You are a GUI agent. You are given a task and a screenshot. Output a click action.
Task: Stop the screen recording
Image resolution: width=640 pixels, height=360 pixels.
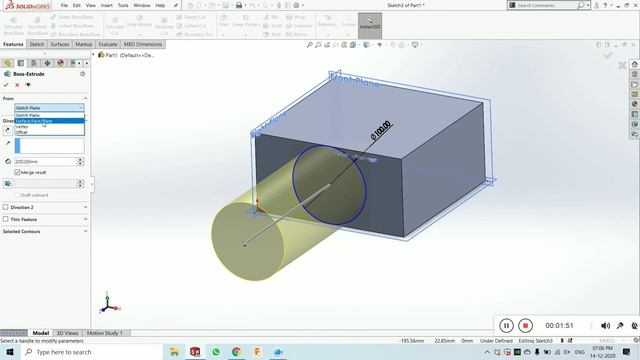tap(525, 325)
